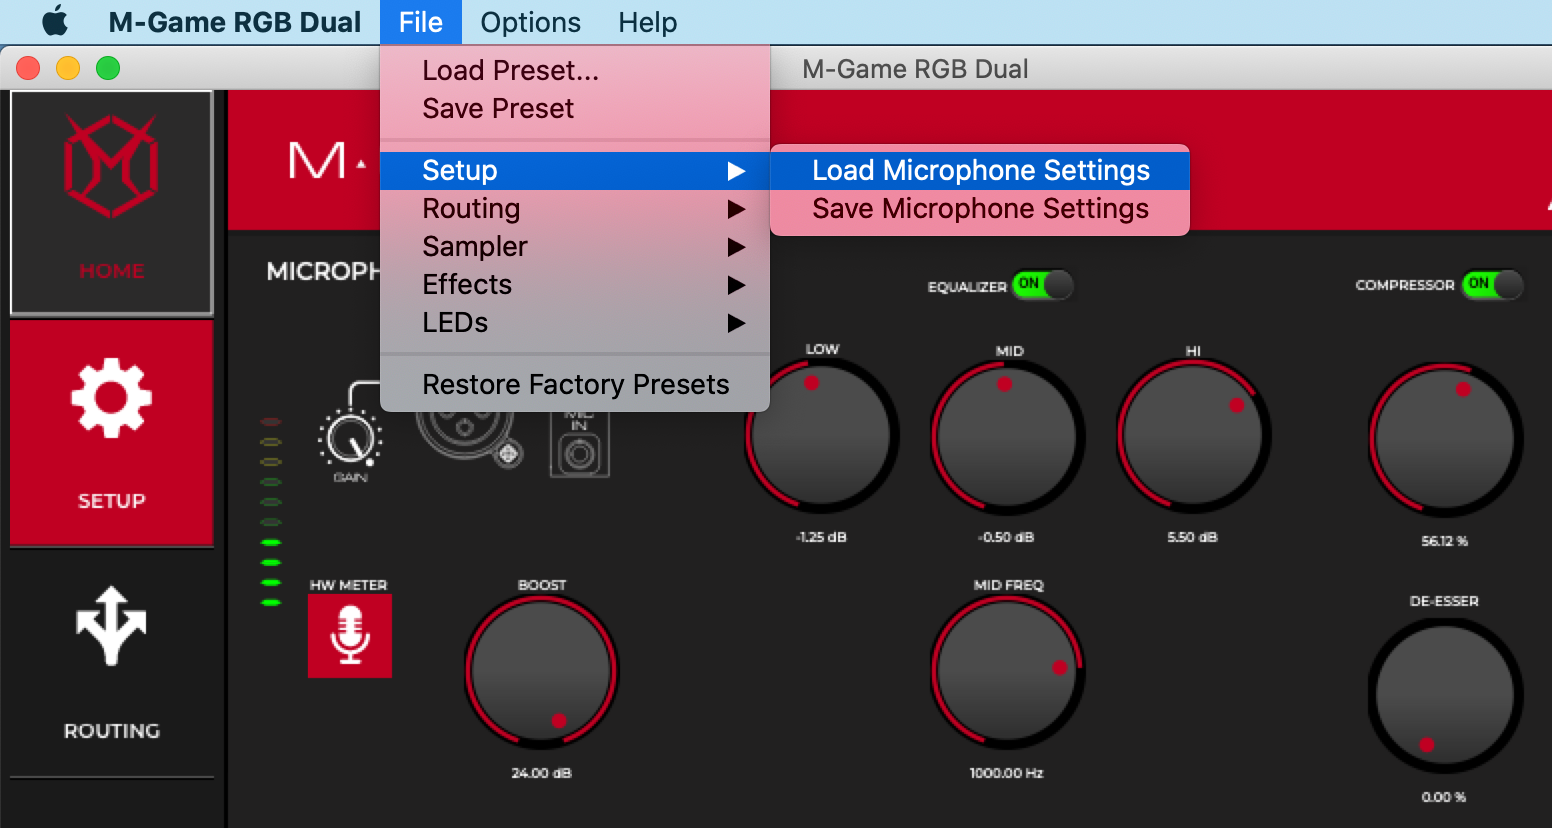Click the 24.00 dB boost value
This screenshot has height=828, width=1552.
click(541, 773)
